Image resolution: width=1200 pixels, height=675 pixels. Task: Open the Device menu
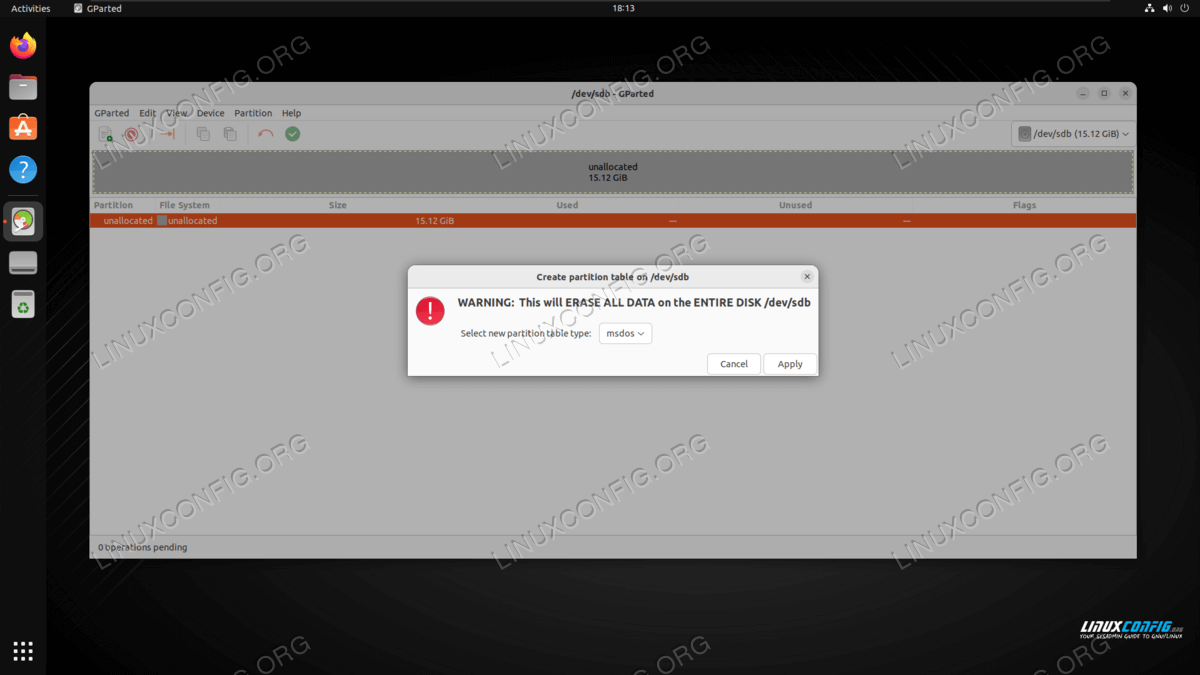[211, 113]
